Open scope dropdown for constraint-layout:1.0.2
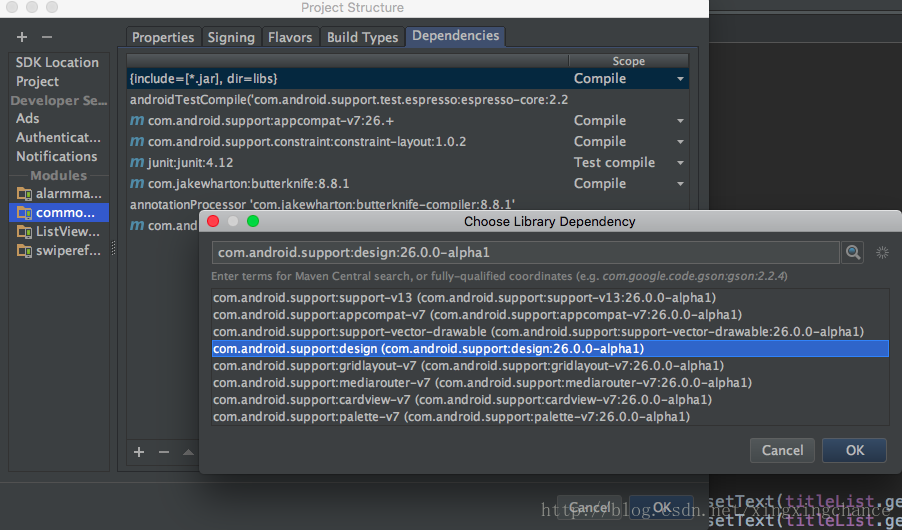 680,142
